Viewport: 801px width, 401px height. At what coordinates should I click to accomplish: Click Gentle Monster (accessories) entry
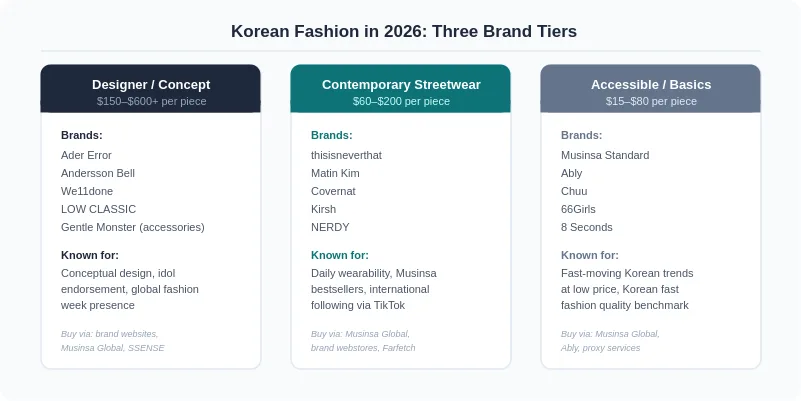[133, 227]
